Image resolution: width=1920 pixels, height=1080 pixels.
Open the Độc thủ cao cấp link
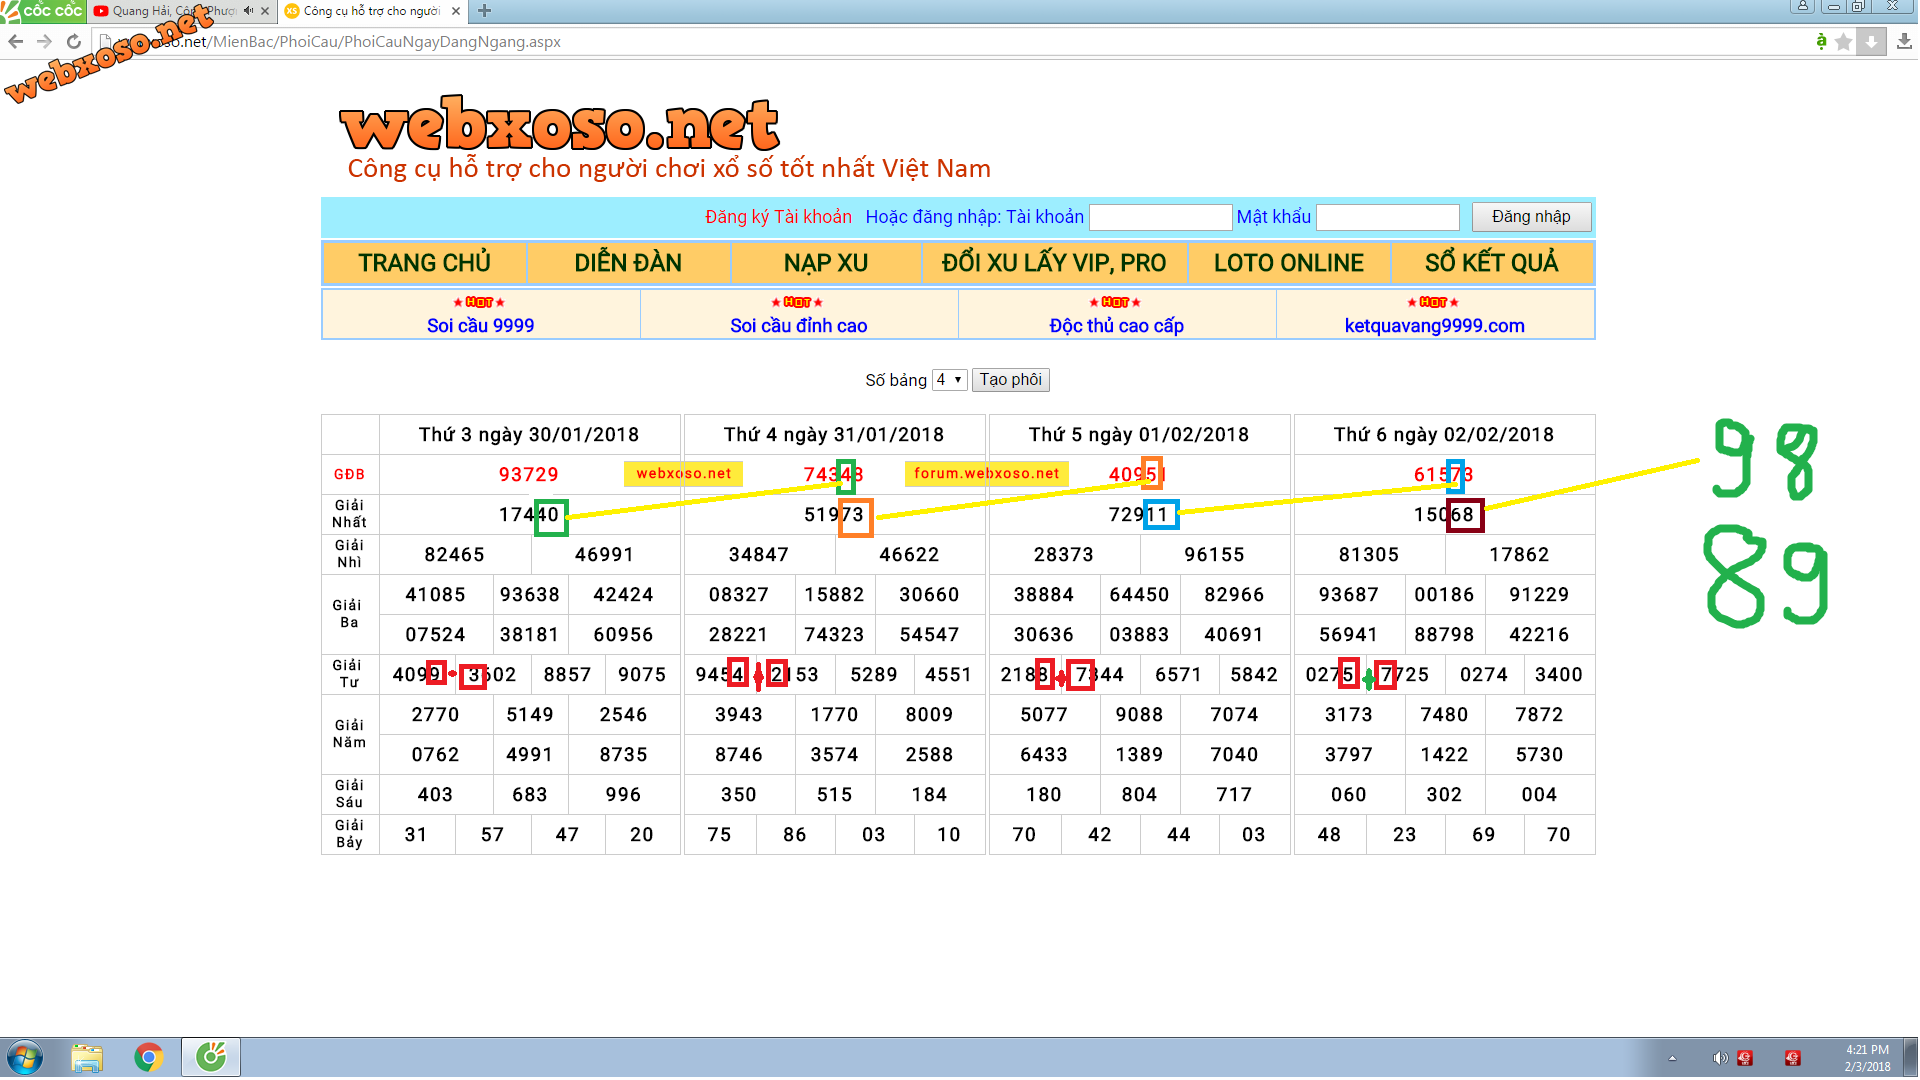(x=1116, y=325)
